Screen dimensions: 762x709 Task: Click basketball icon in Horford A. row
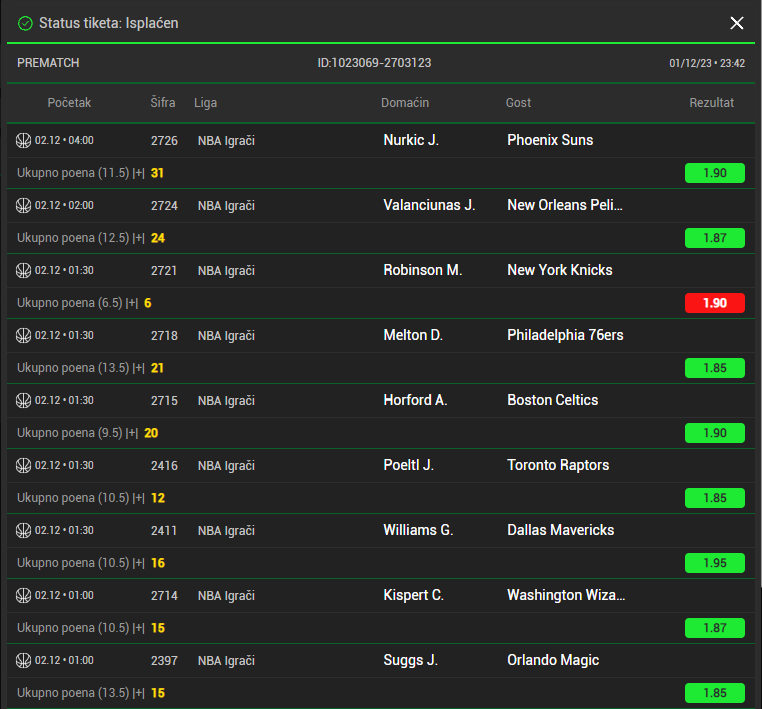coord(23,400)
